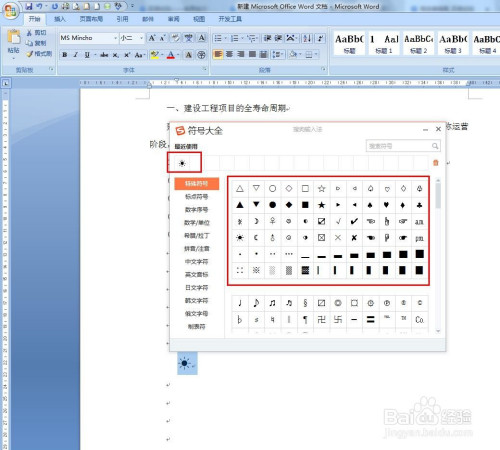Open the MS Mincho font name dropdown

115,38
